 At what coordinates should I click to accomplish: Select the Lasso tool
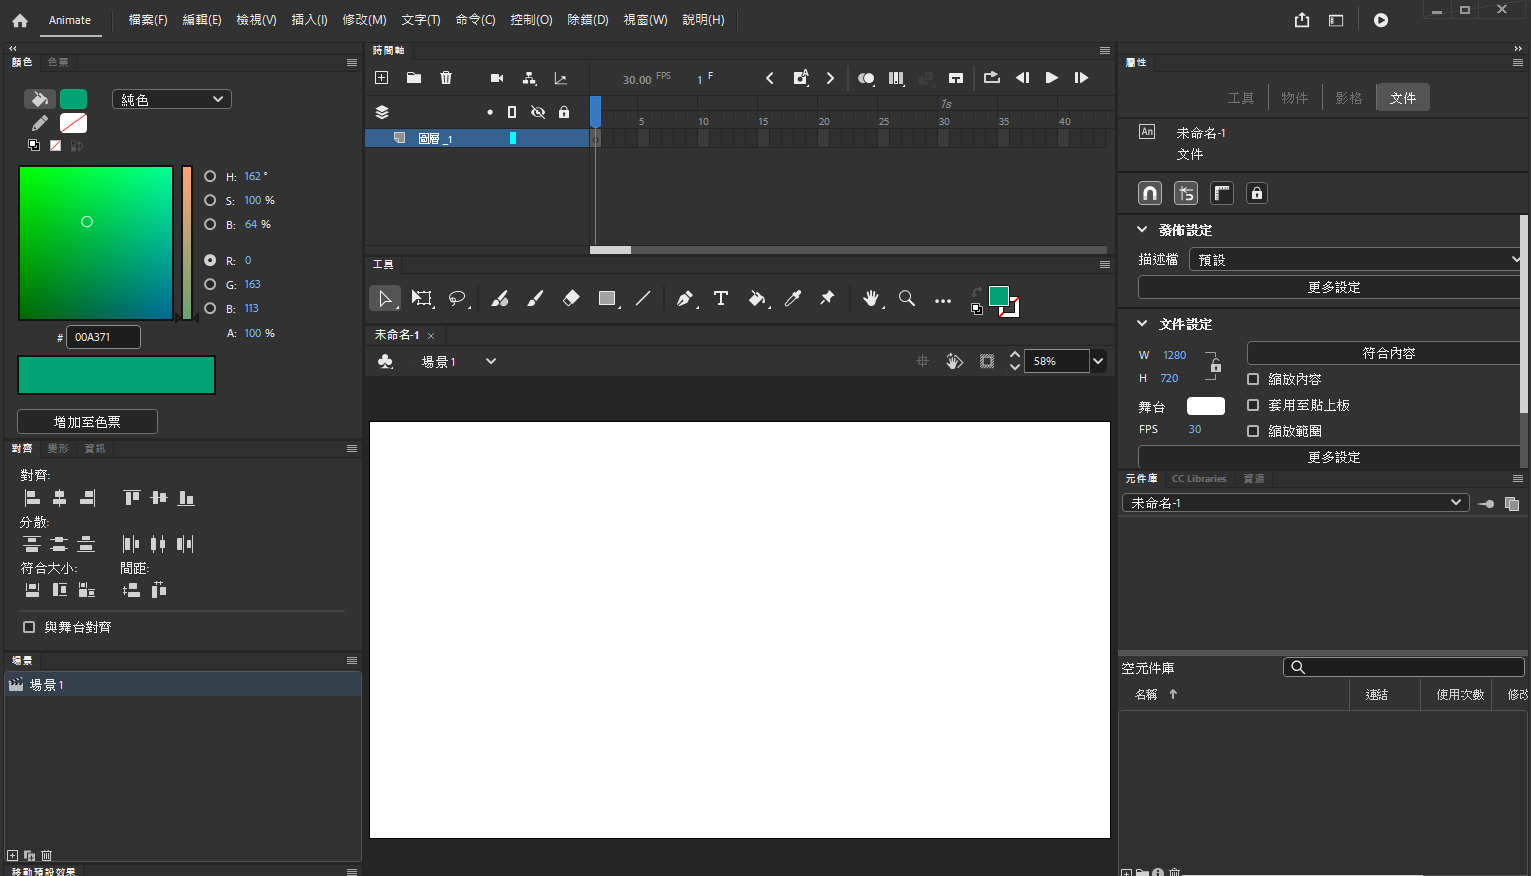tap(457, 298)
